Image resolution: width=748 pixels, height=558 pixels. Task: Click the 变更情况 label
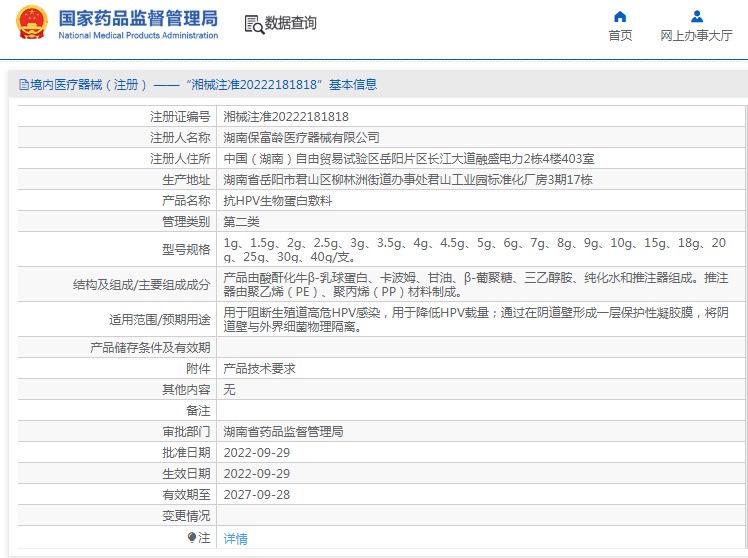[186, 516]
